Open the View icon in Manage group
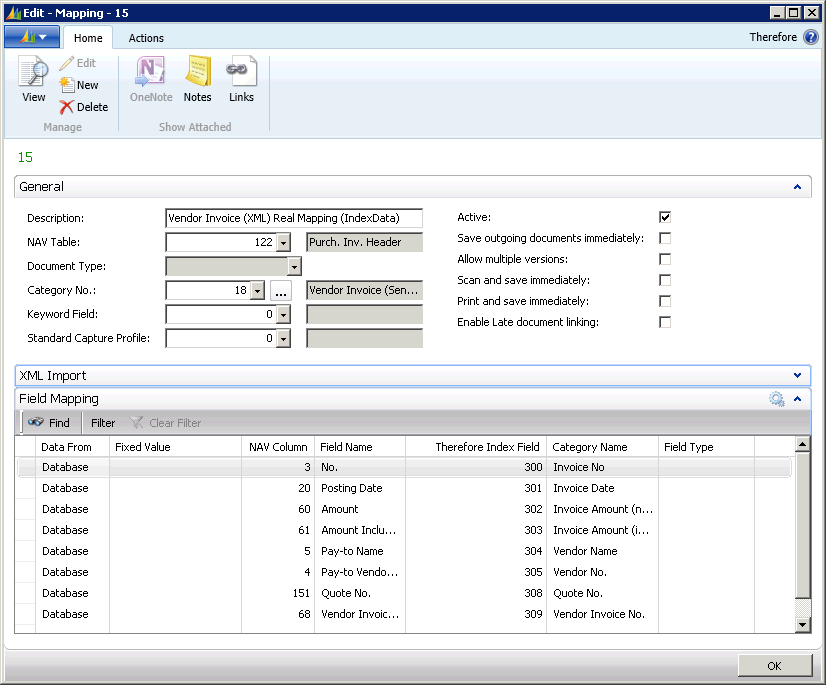The image size is (826, 685). [33, 80]
